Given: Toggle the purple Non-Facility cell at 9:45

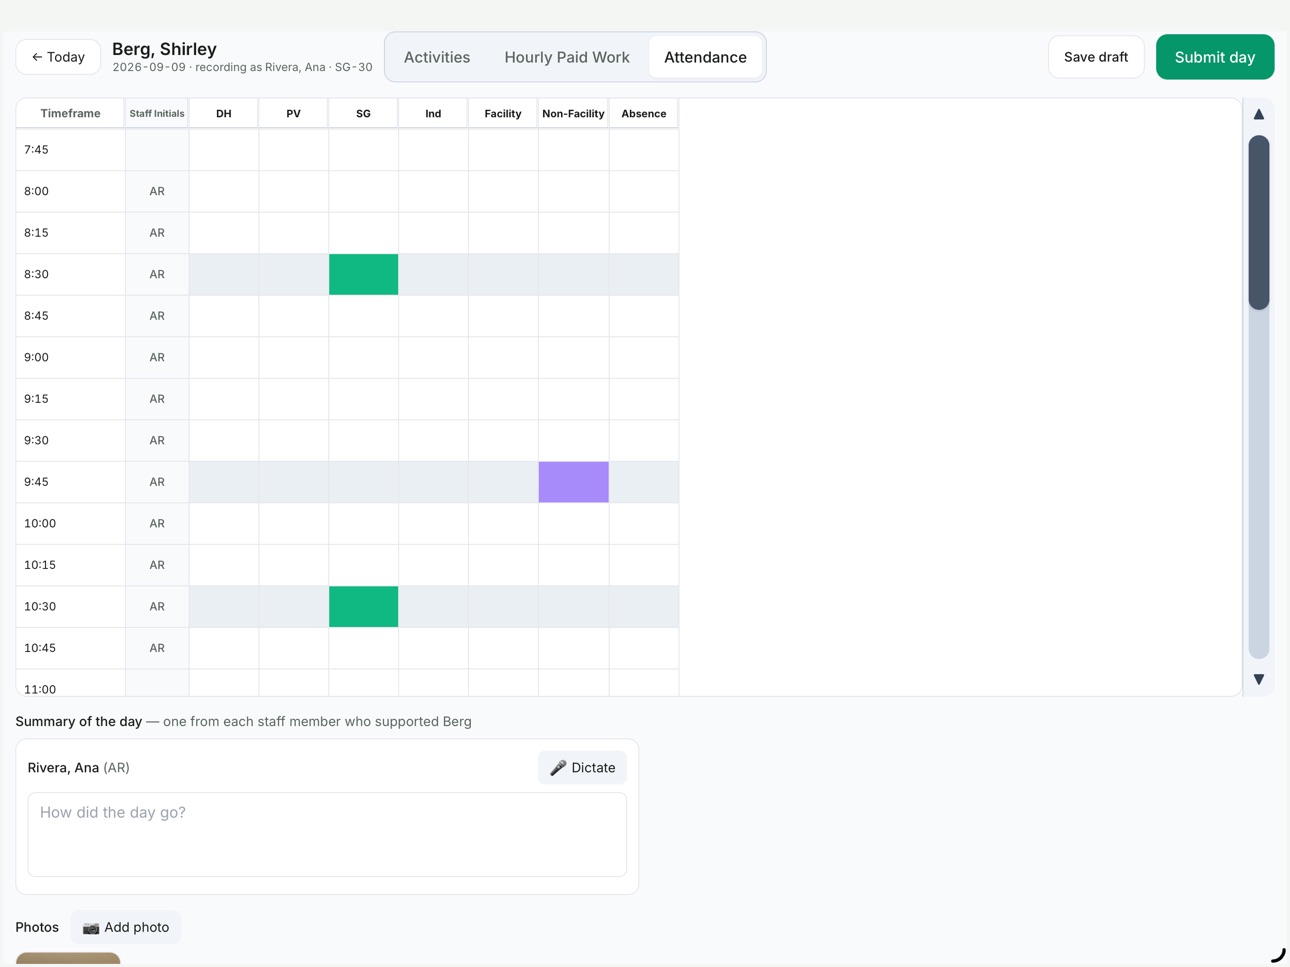Looking at the screenshot, I should (574, 482).
